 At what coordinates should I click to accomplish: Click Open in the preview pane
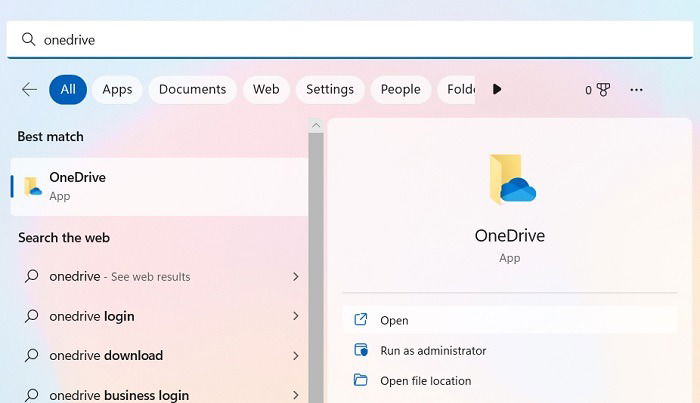[510, 320]
